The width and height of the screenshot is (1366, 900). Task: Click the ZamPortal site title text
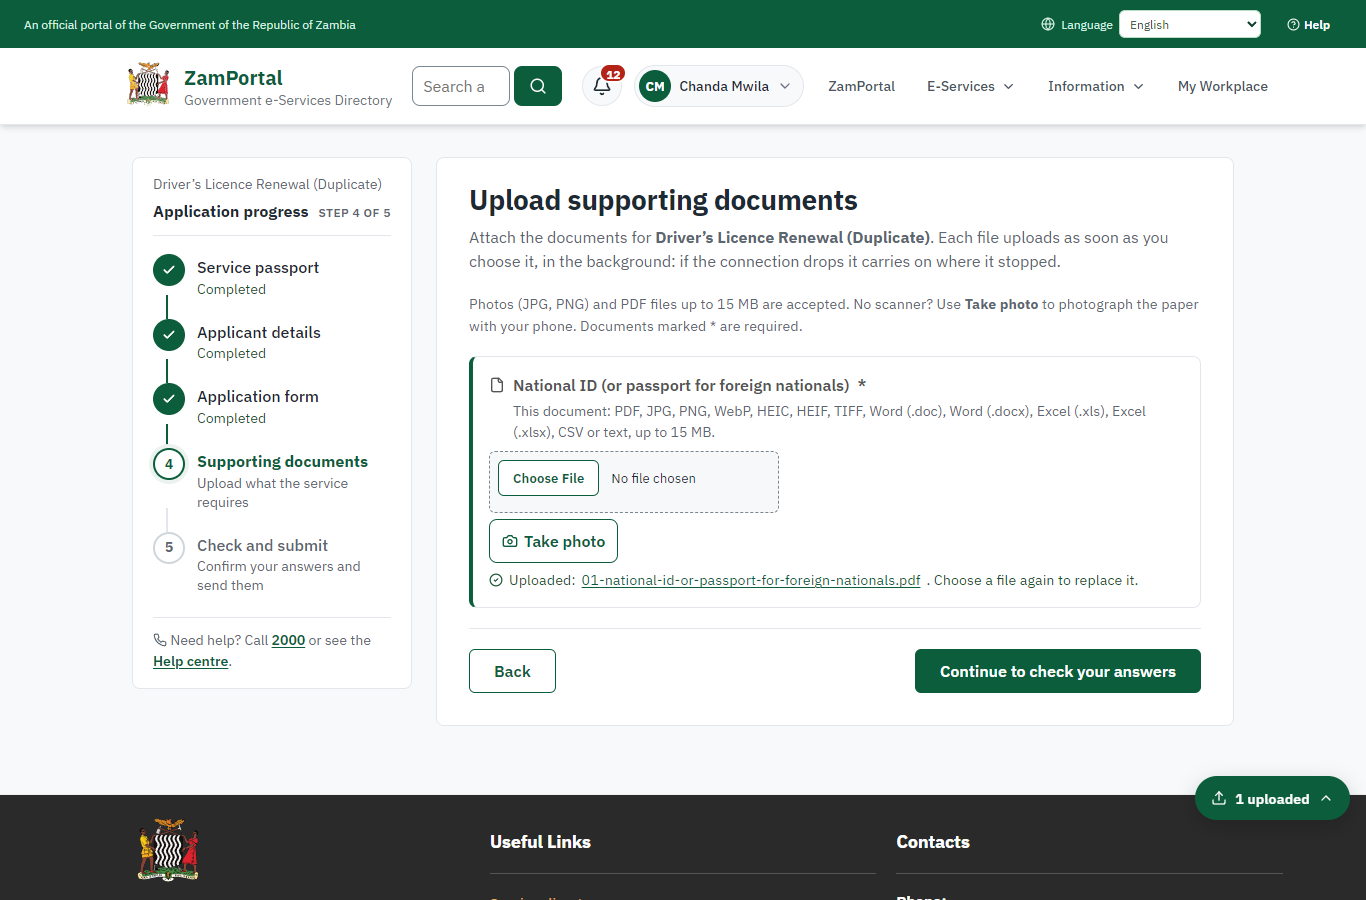coord(233,77)
